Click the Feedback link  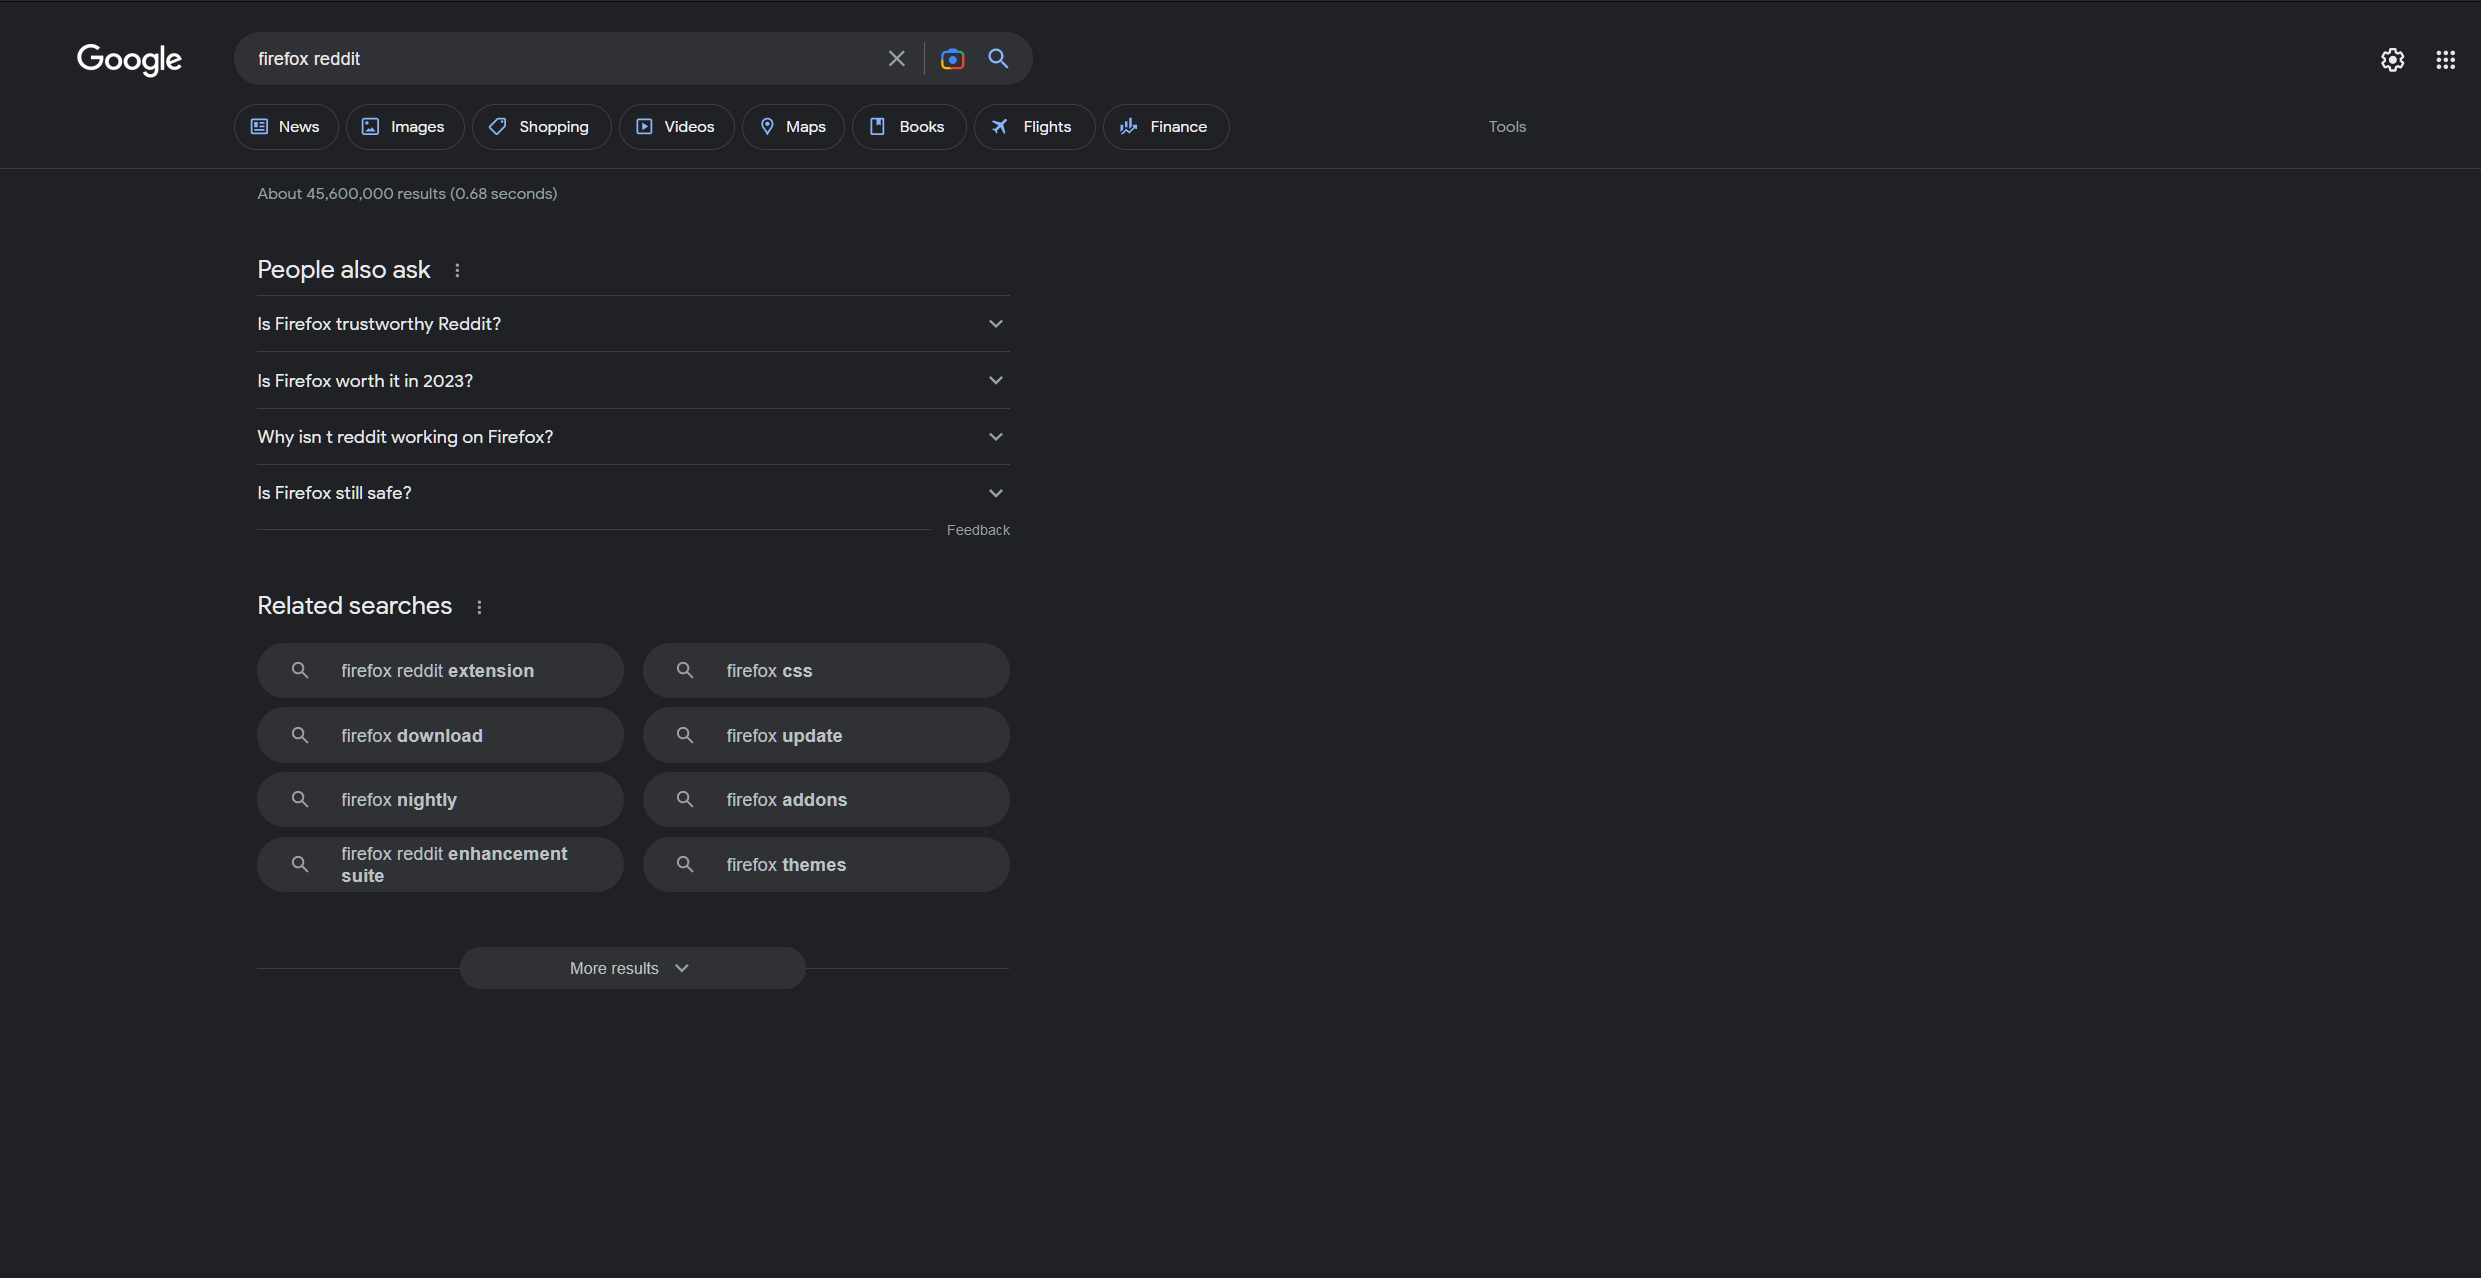tap(977, 530)
